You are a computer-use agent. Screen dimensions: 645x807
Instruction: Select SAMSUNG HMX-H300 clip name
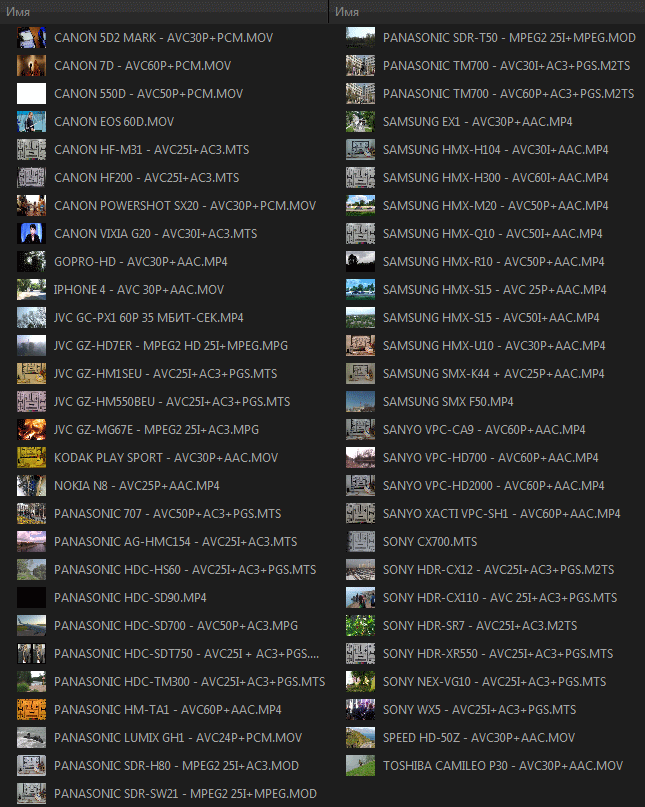pyautogui.click(x=496, y=178)
